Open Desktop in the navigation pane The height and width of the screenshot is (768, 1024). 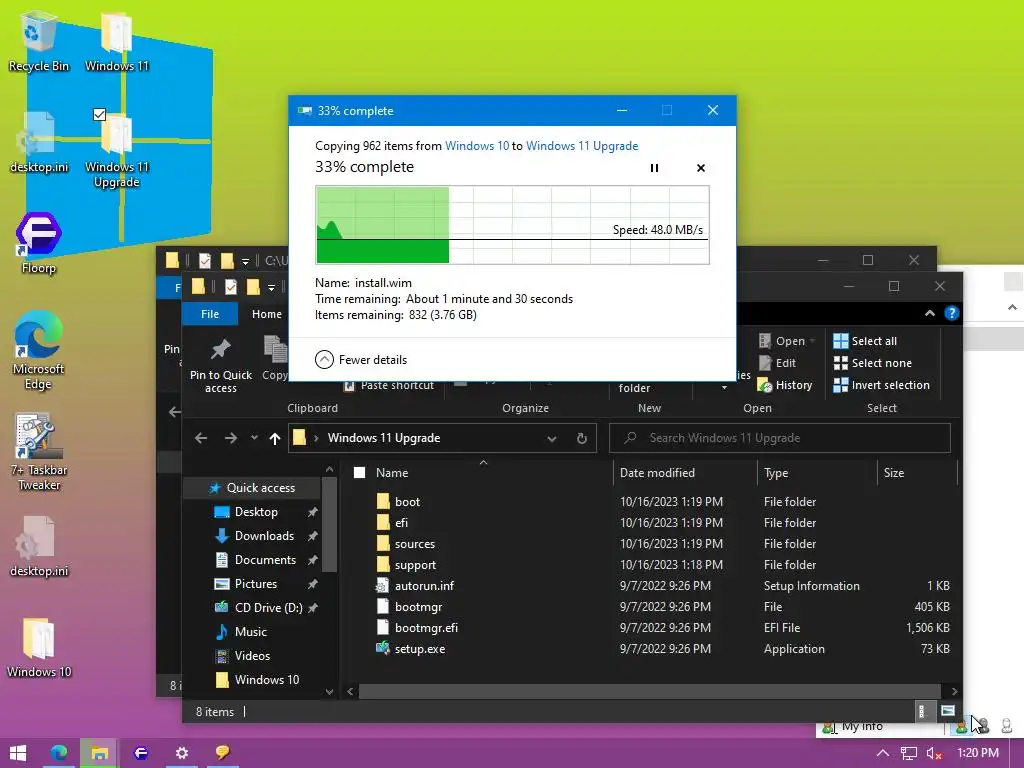(256, 512)
